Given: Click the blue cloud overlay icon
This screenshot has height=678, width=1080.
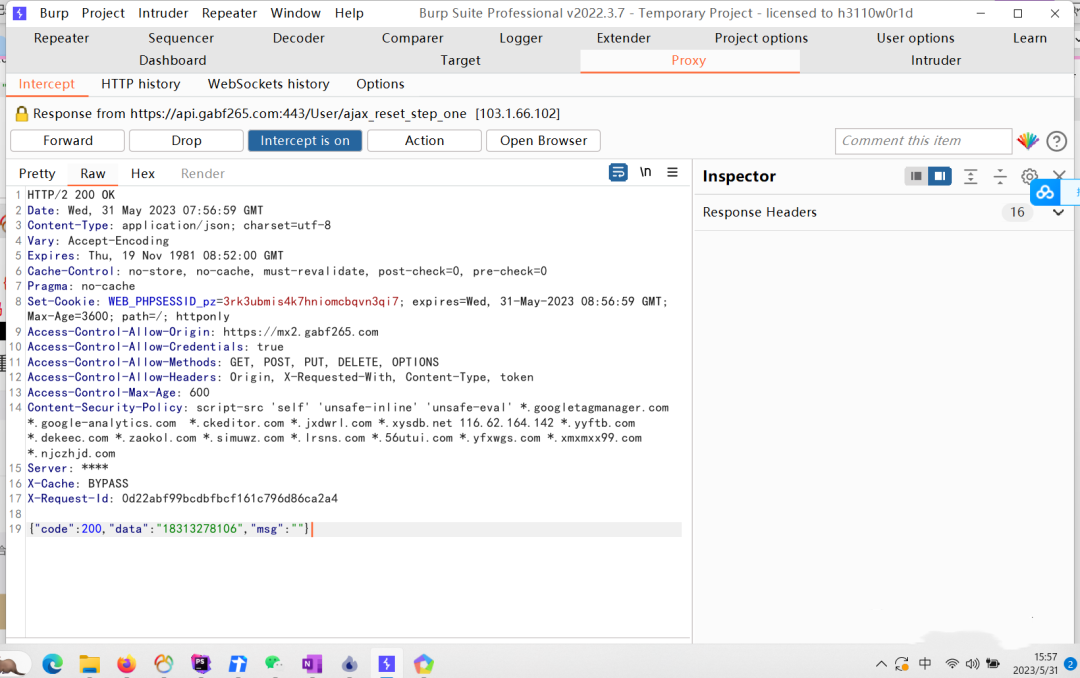Looking at the screenshot, I should click(1045, 193).
